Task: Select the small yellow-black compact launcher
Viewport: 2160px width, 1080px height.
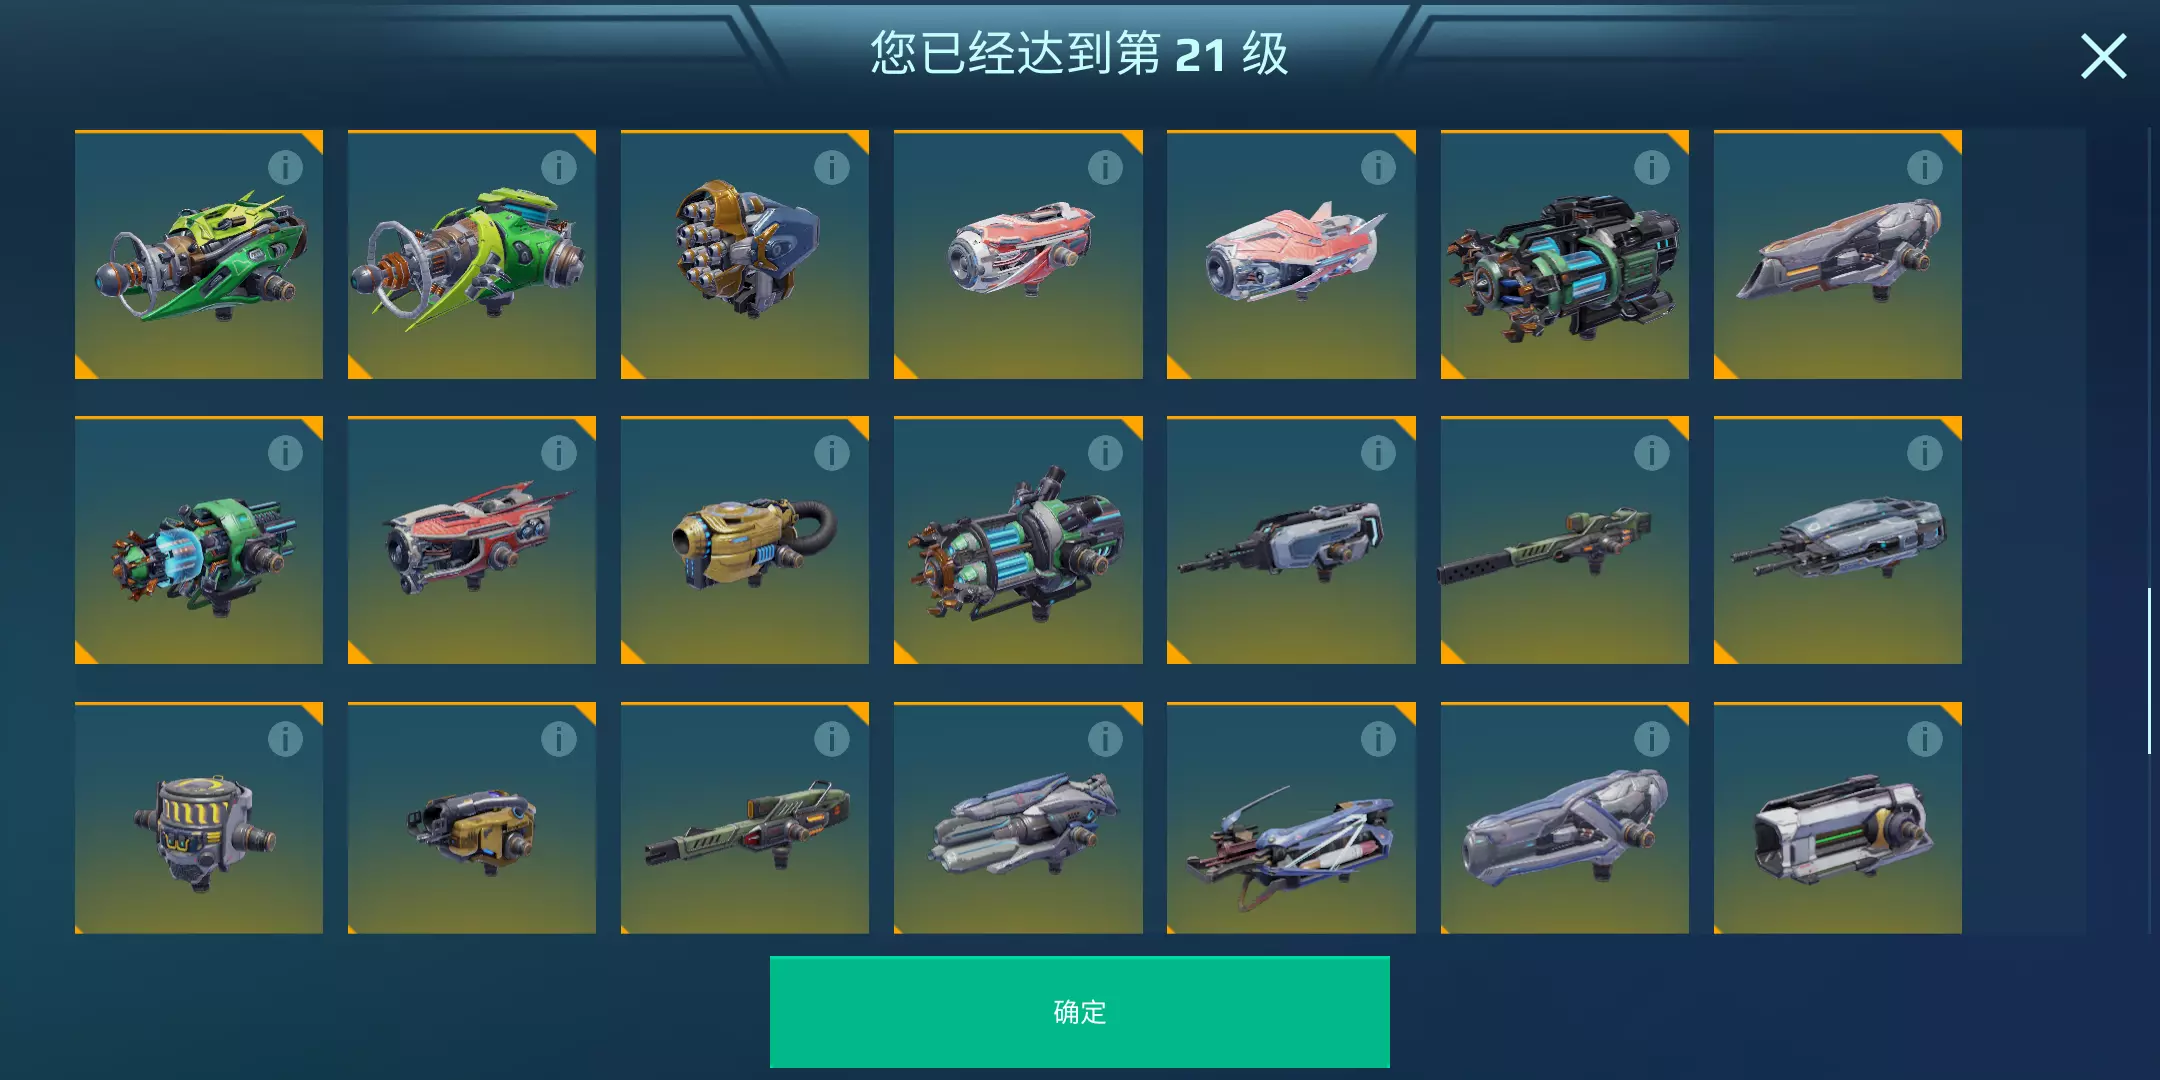Action: coord(472,818)
